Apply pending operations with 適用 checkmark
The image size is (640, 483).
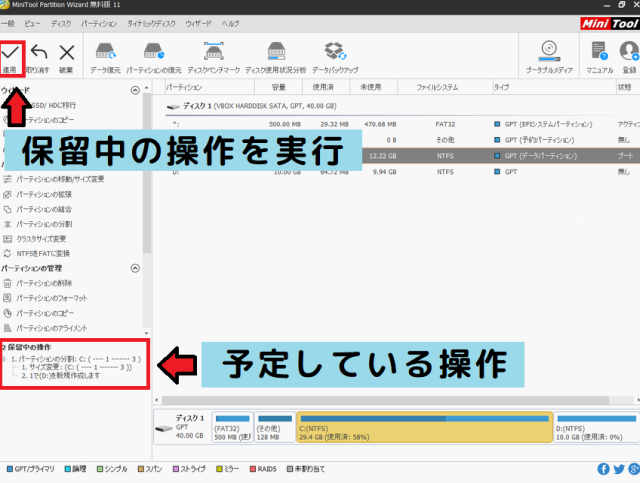click(11, 58)
